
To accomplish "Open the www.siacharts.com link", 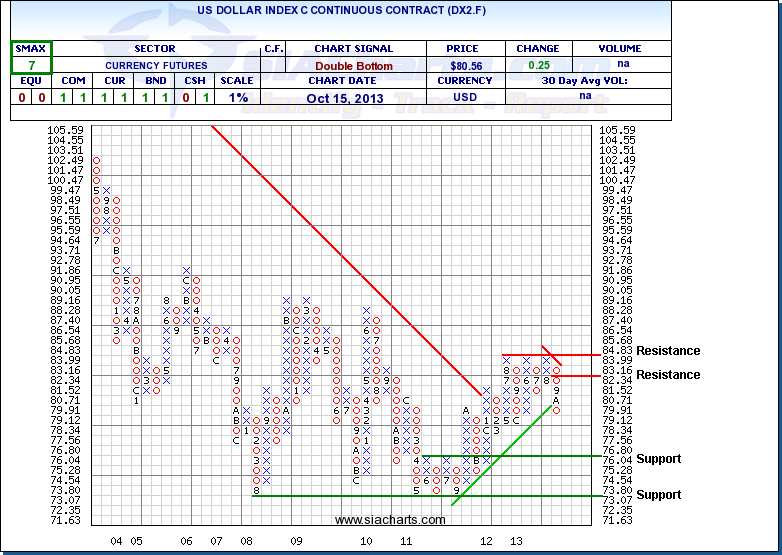I will (x=389, y=520).
